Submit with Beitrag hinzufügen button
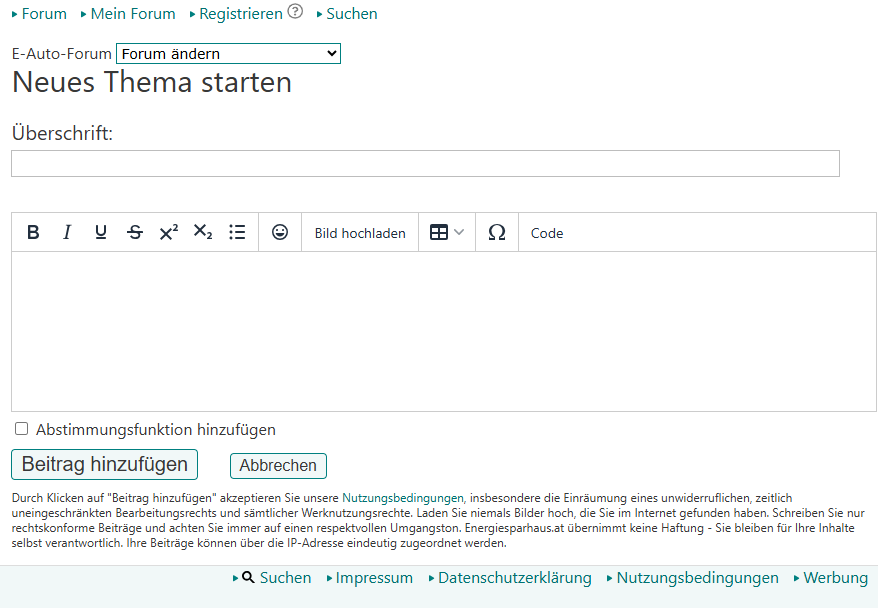The width and height of the screenshot is (884, 613). [x=104, y=465]
